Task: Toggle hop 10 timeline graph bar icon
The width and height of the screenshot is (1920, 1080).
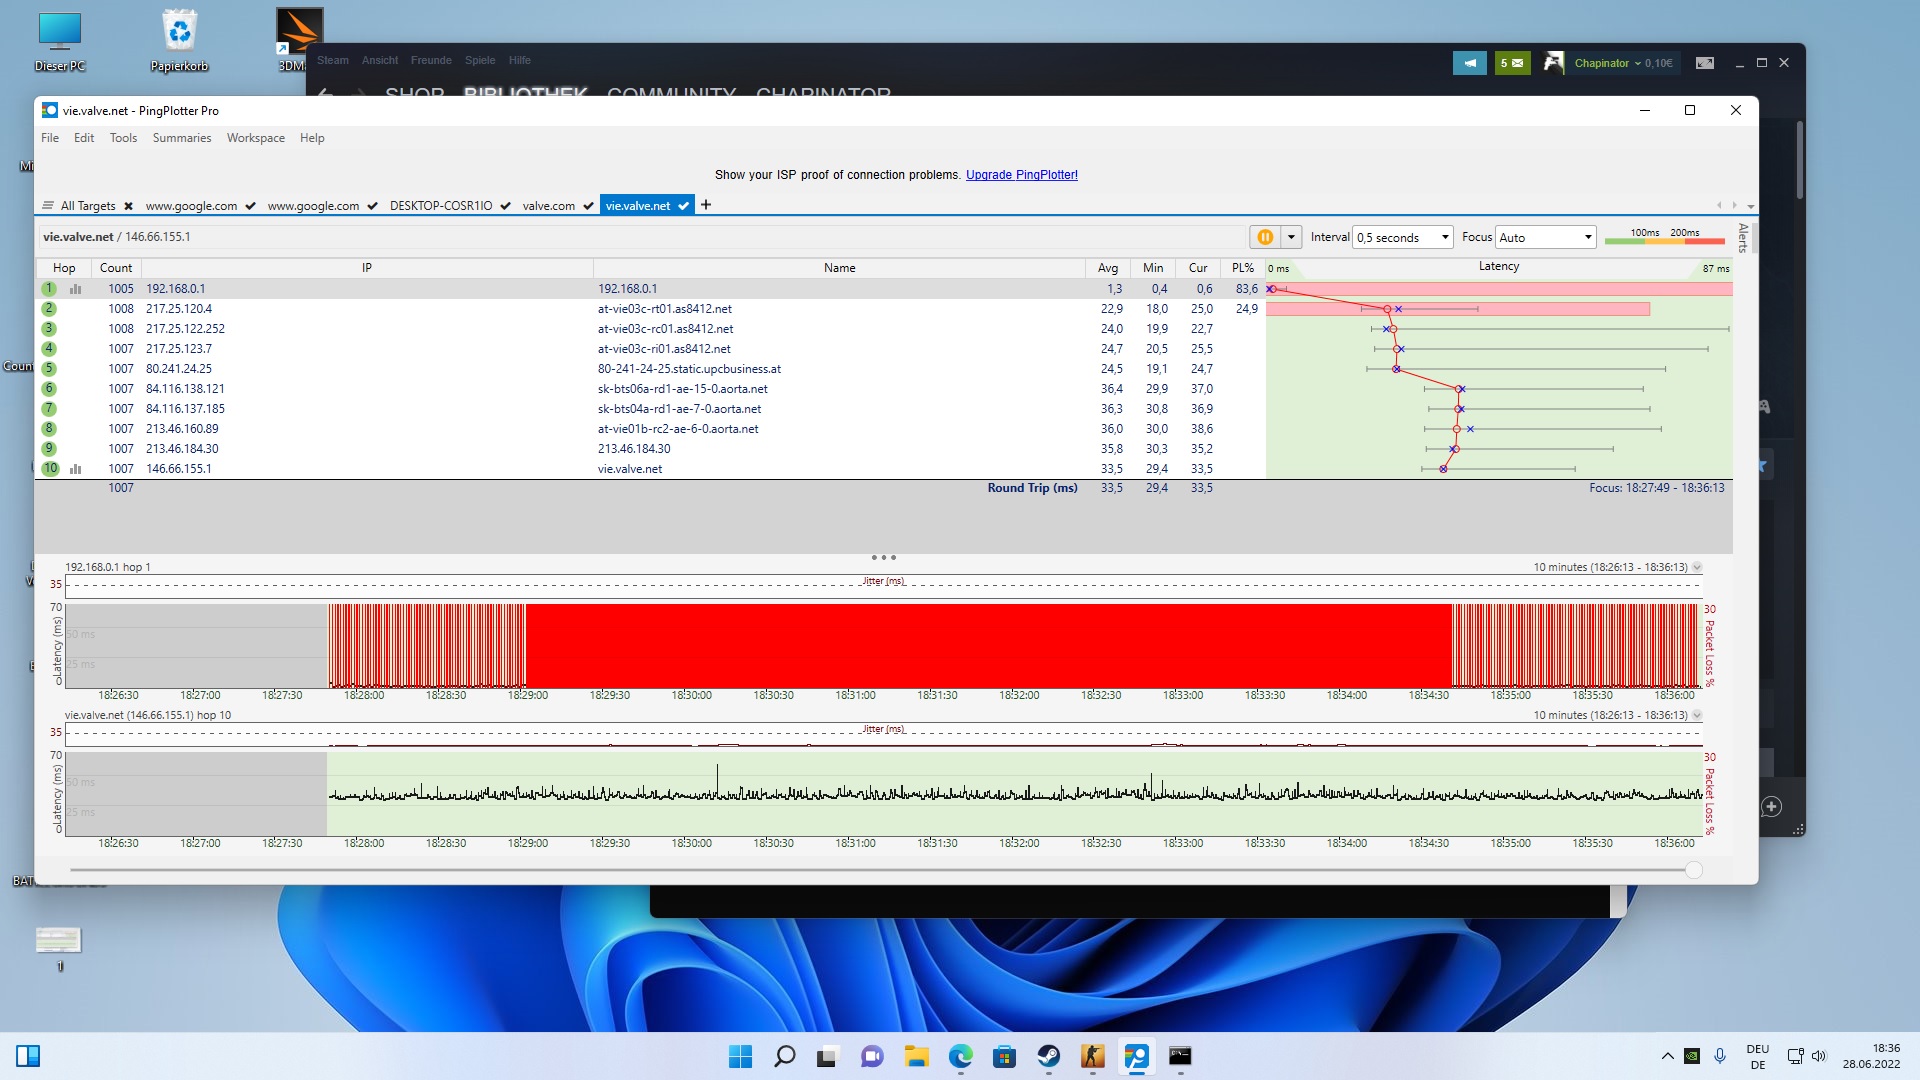Action: point(75,469)
